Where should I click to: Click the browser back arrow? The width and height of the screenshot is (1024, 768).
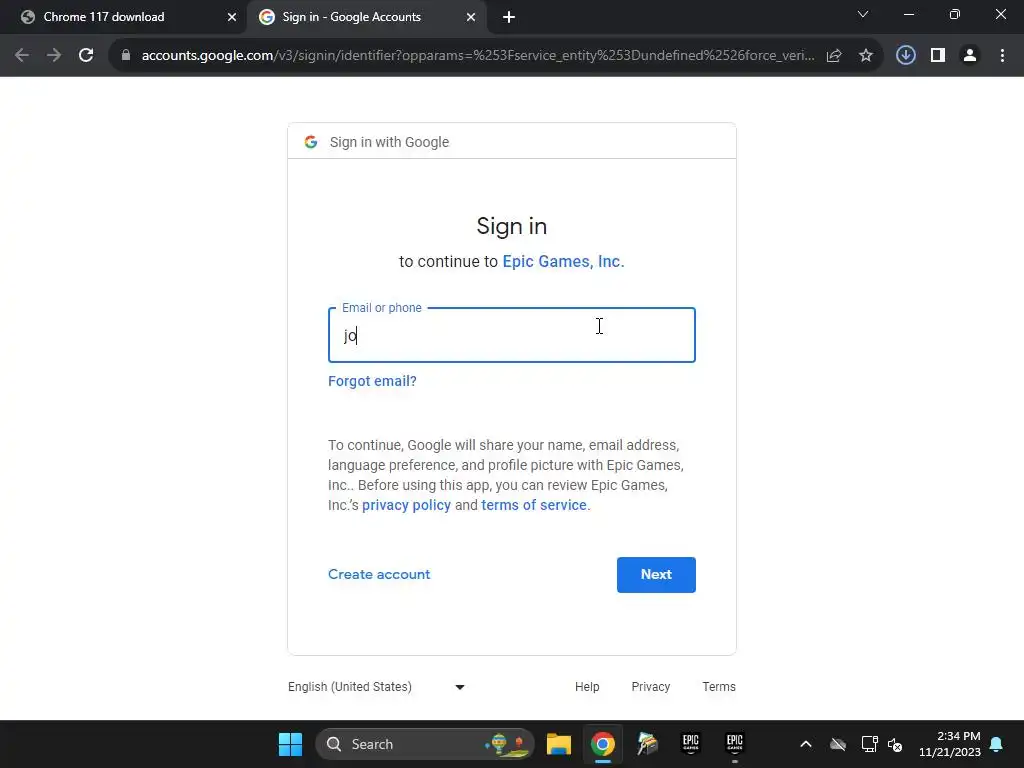click(x=22, y=56)
